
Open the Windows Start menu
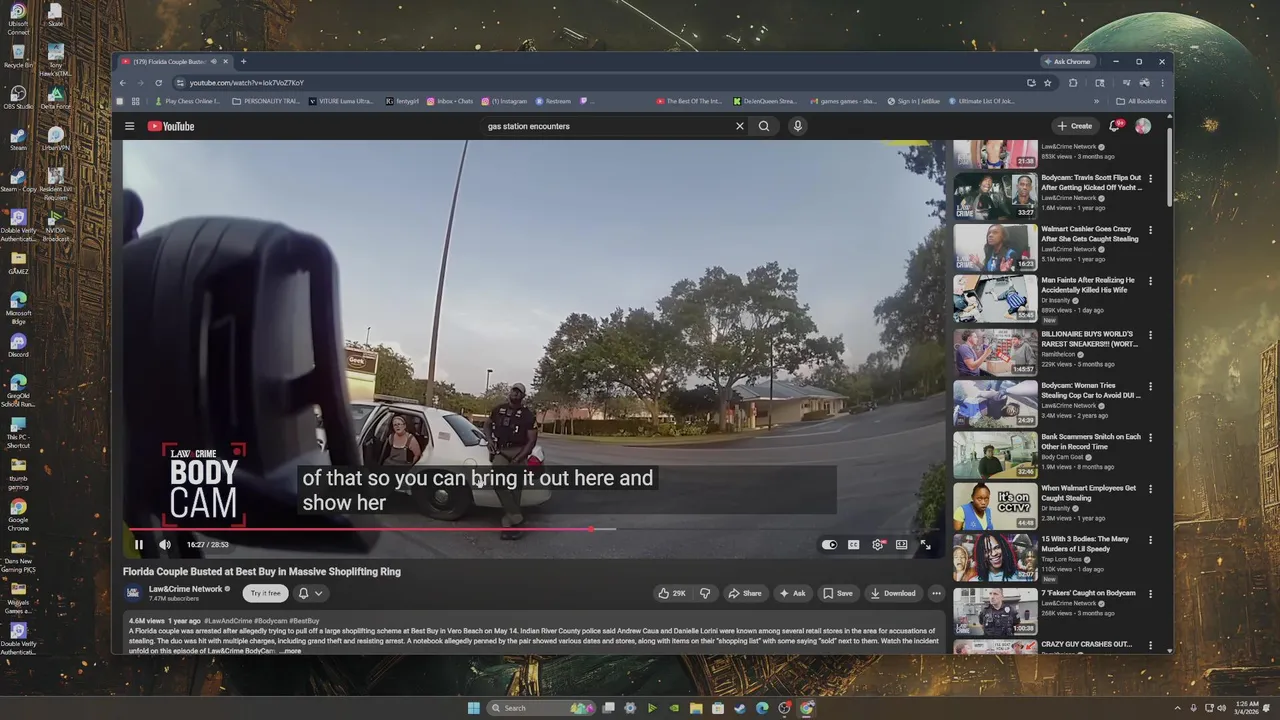[474, 708]
